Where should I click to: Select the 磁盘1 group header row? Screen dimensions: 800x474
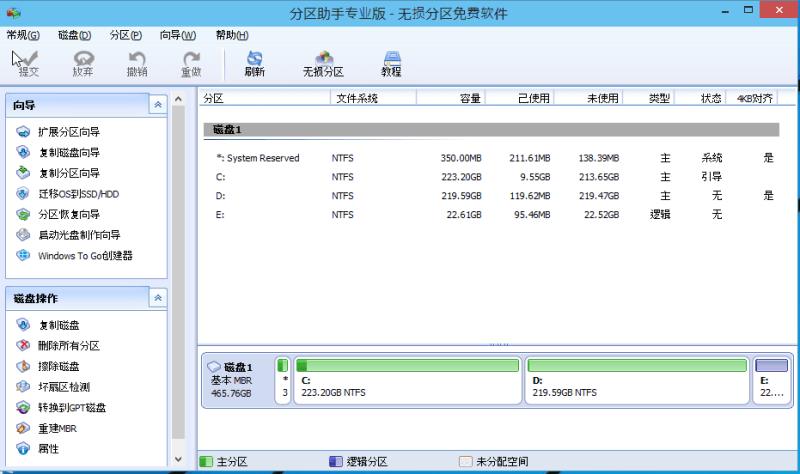(491, 130)
